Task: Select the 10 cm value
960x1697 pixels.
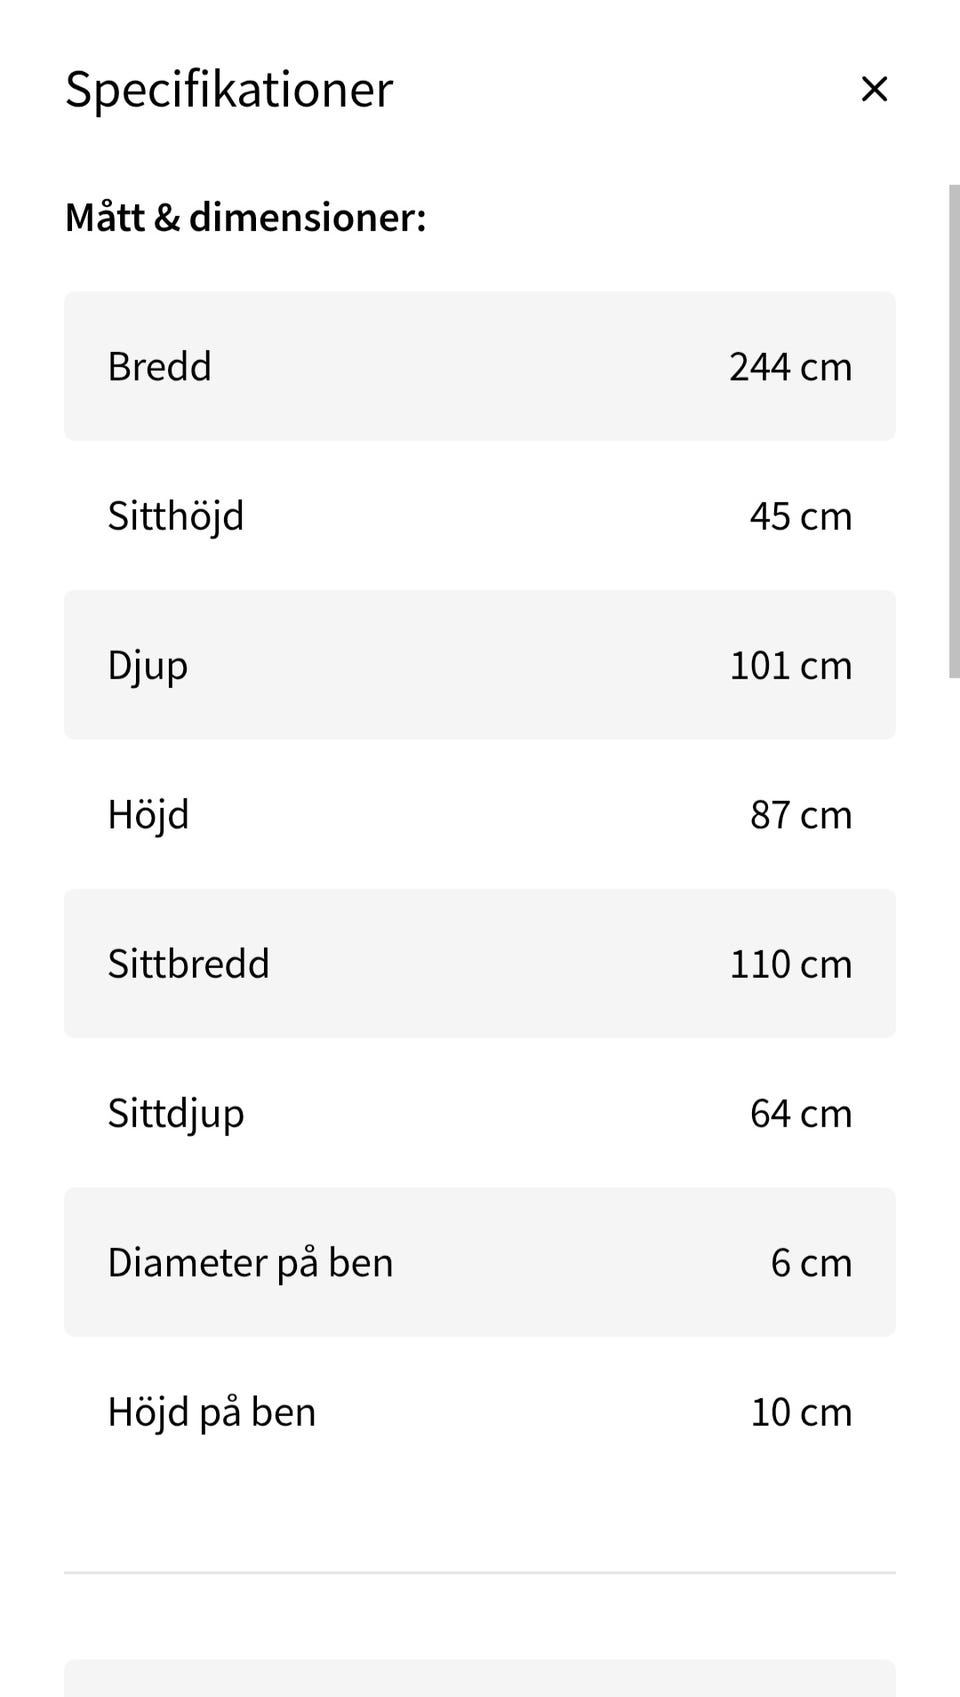Action: [x=800, y=1412]
